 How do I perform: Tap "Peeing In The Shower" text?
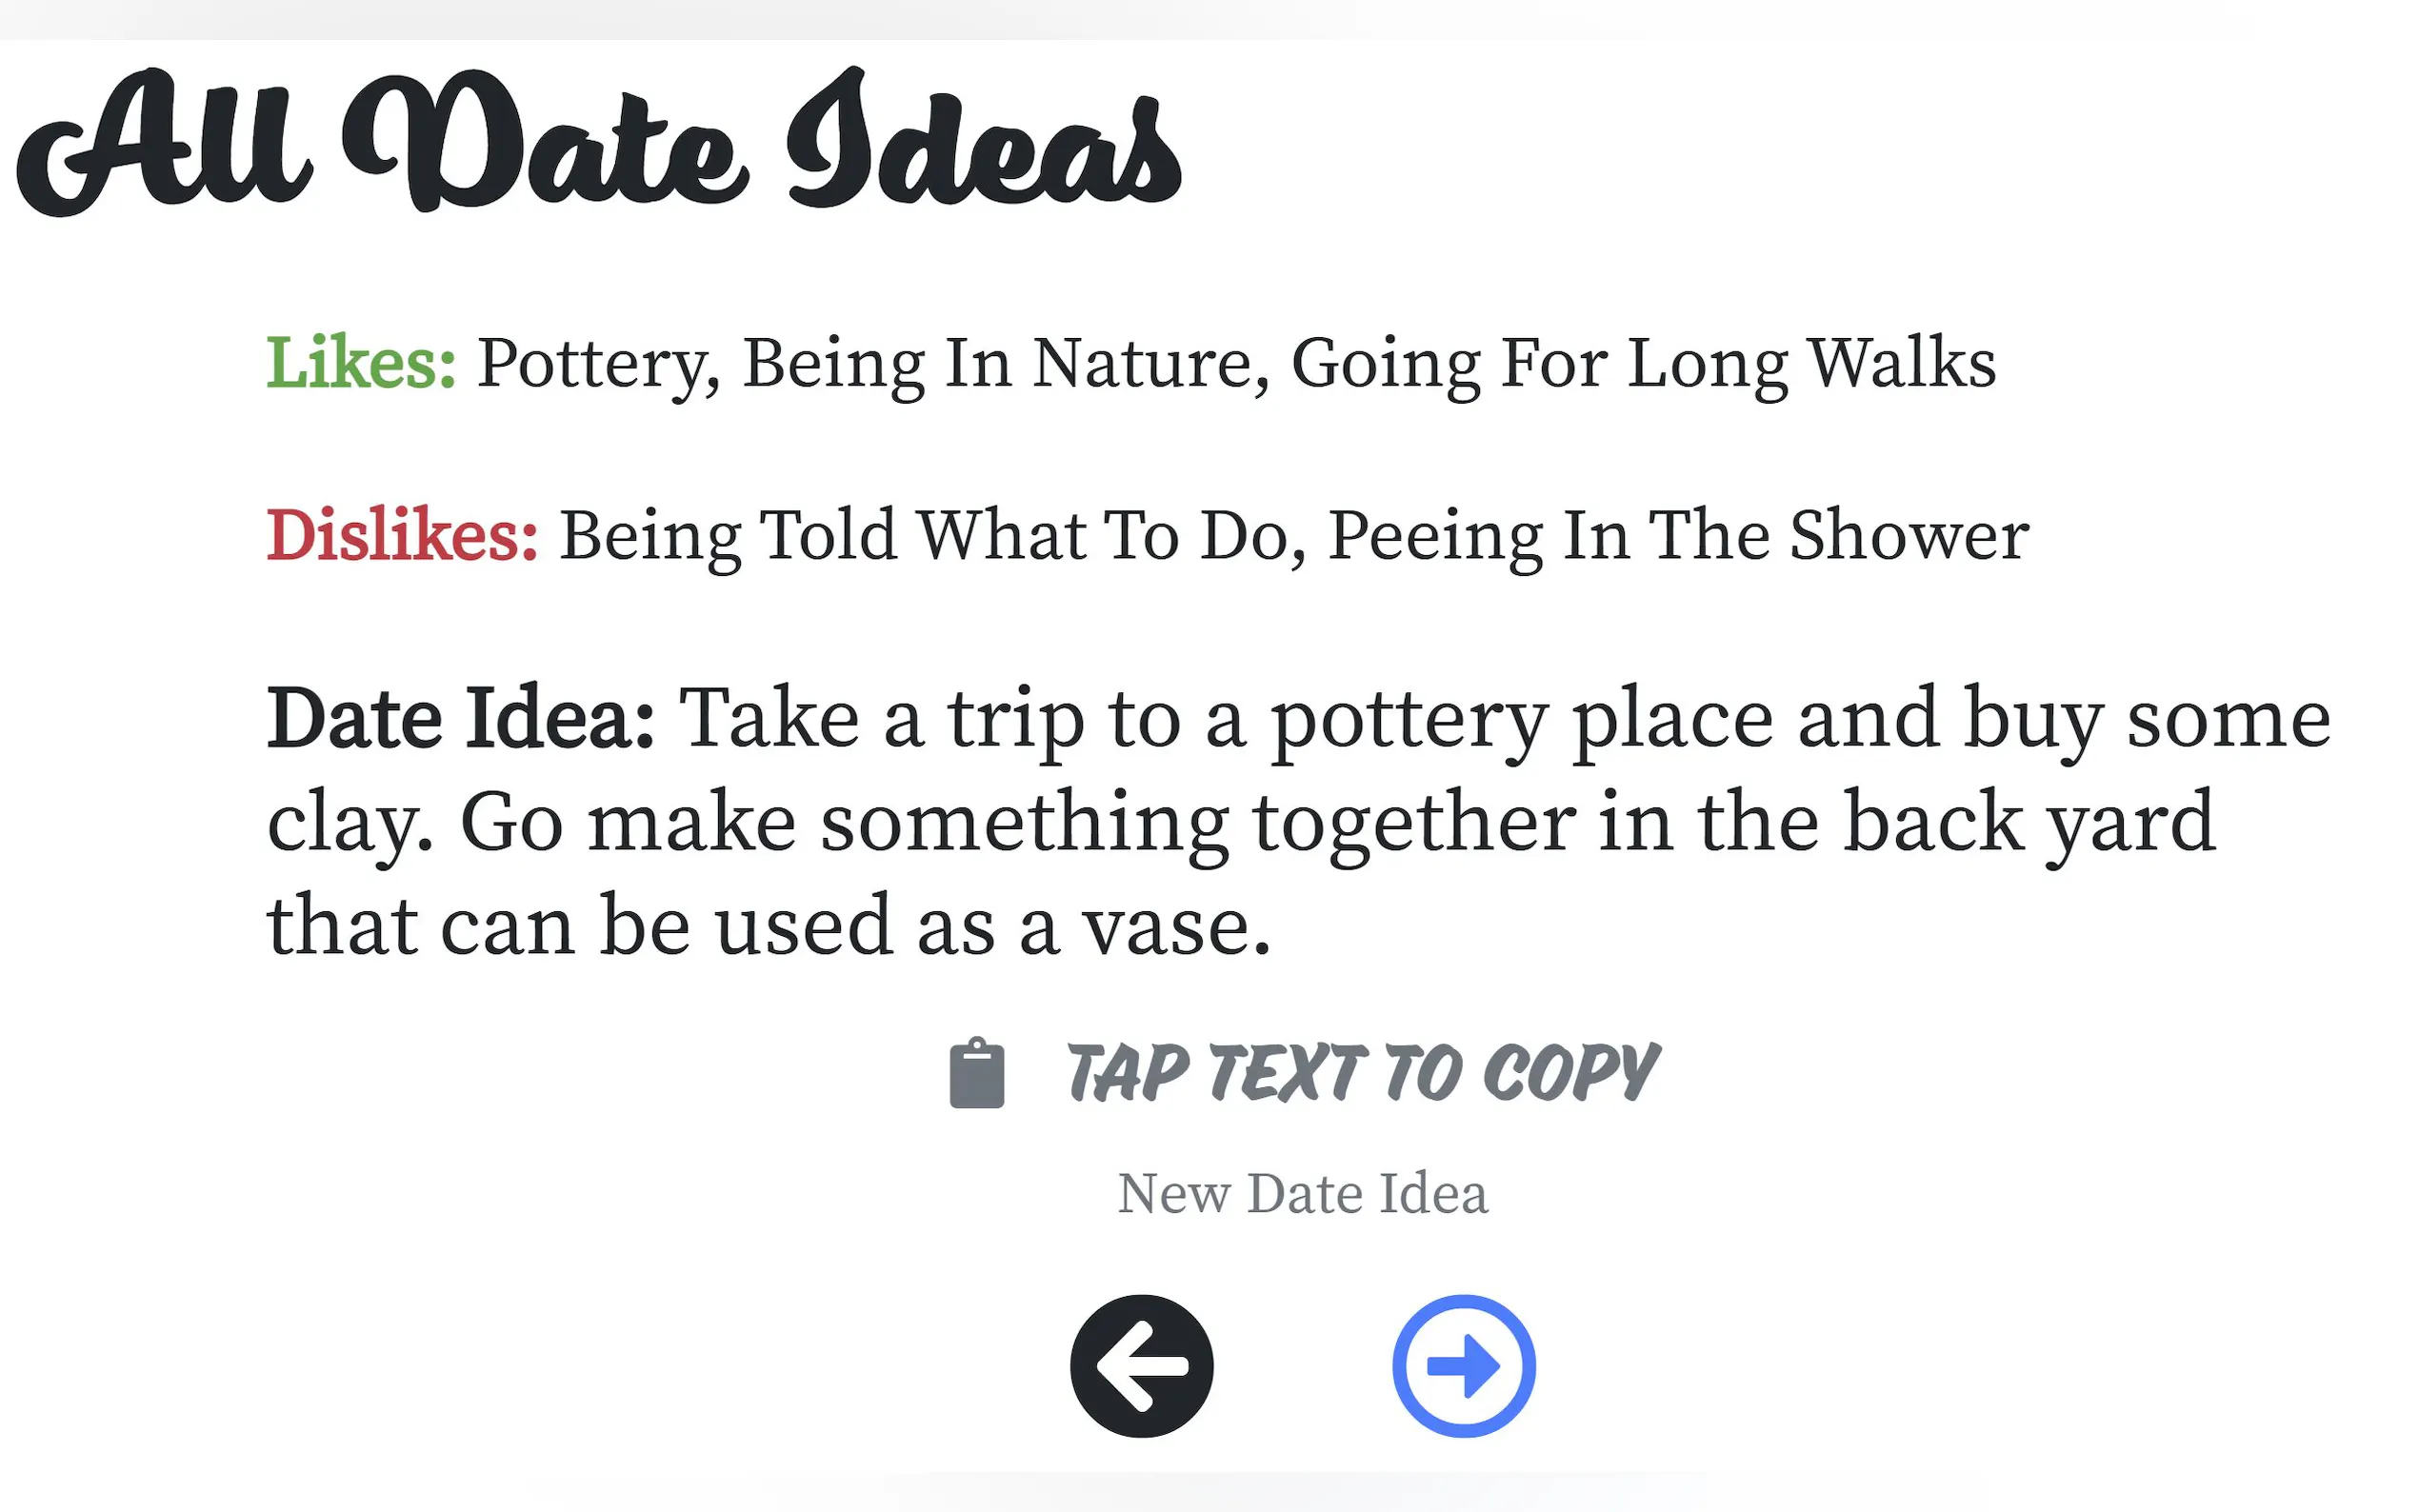pos(1678,536)
